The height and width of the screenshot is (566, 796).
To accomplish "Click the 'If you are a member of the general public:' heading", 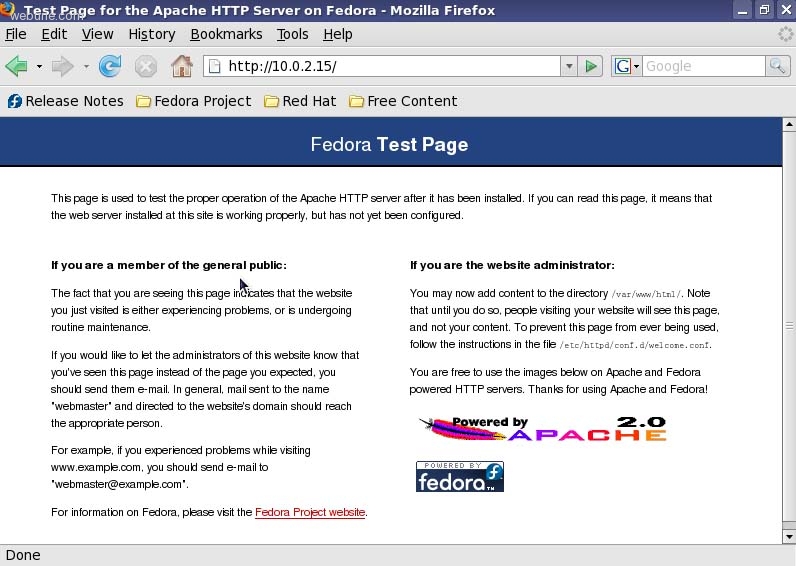I will click(x=169, y=265).
